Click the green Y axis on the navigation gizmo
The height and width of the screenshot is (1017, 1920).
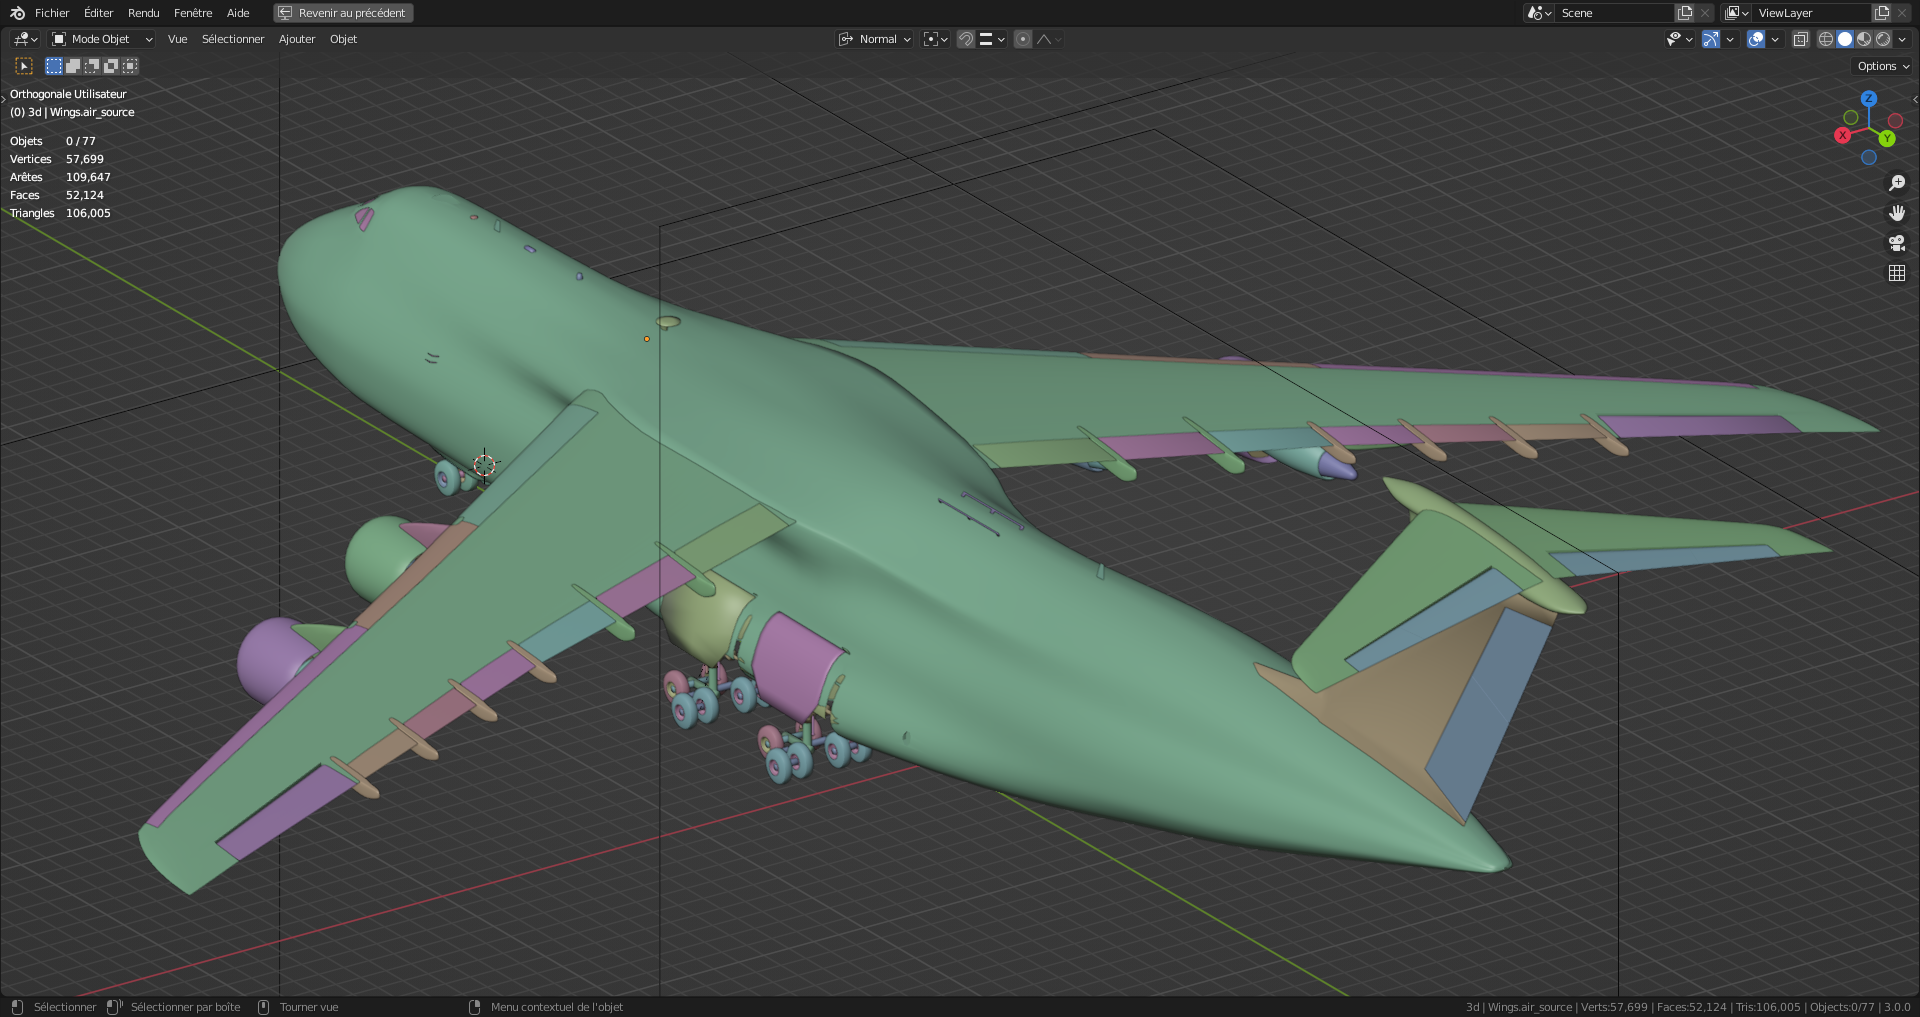point(1887,138)
